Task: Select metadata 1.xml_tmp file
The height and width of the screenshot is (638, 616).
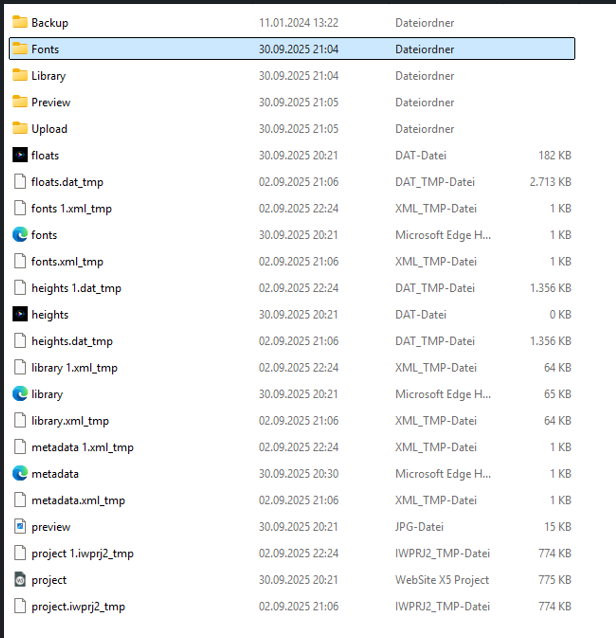Action: coord(82,447)
